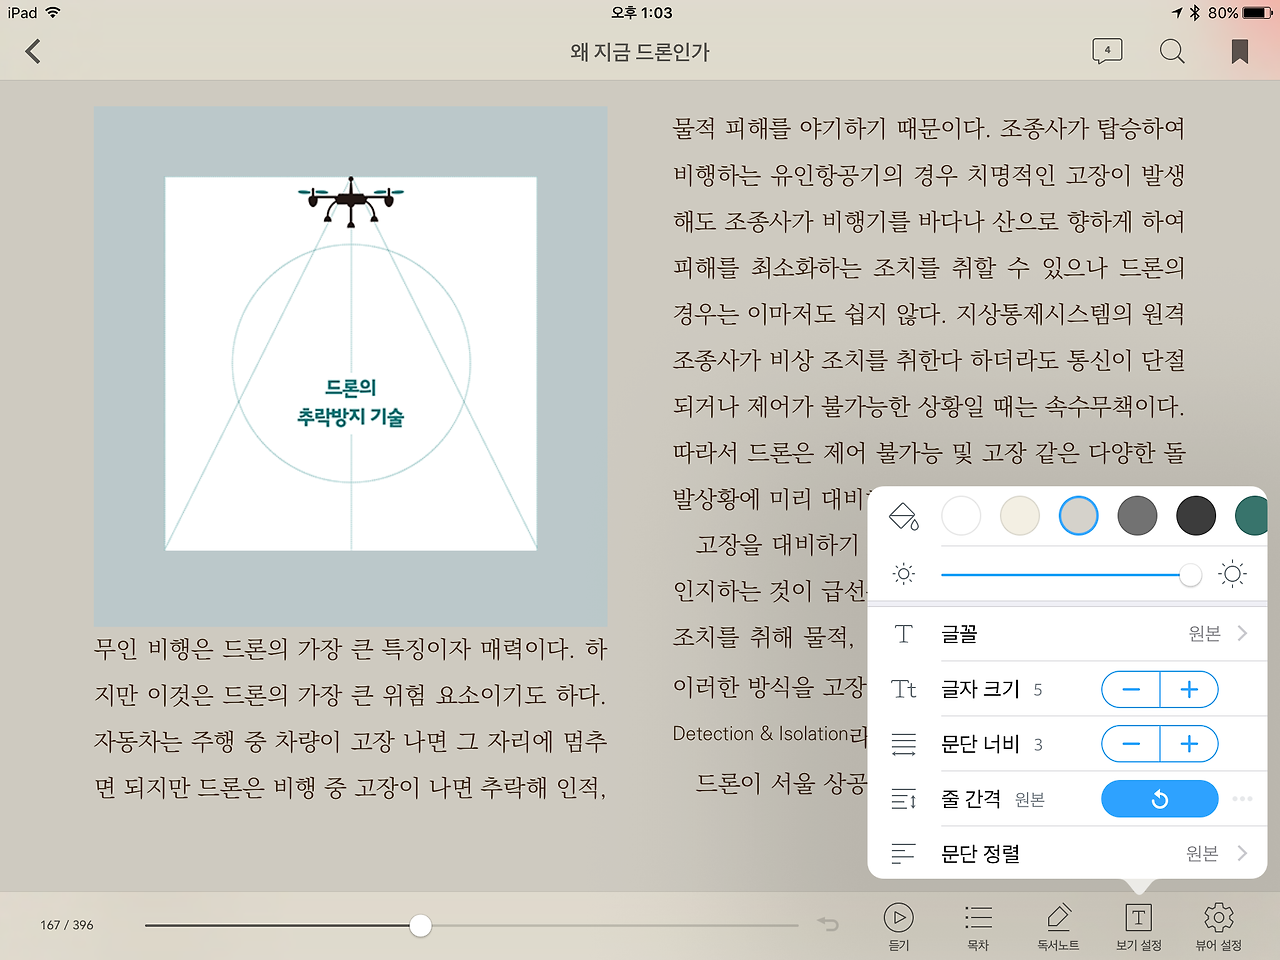Open the search magnifier
The width and height of the screenshot is (1280, 960).
(1172, 51)
